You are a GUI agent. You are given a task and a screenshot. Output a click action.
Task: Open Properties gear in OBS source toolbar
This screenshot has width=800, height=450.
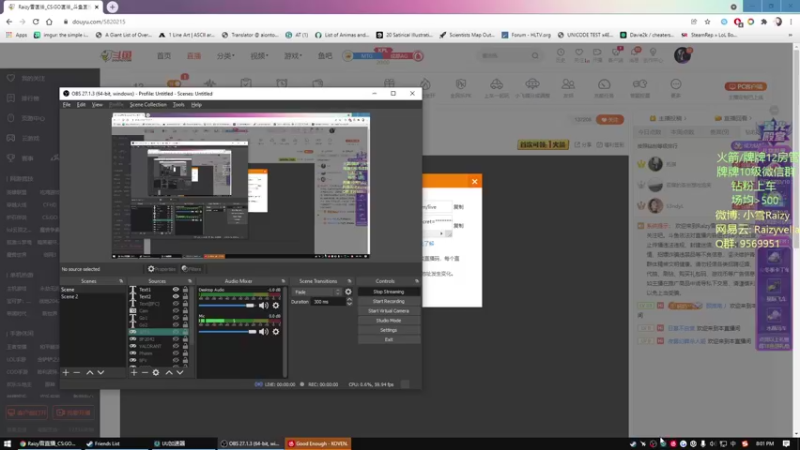[161, 269]
